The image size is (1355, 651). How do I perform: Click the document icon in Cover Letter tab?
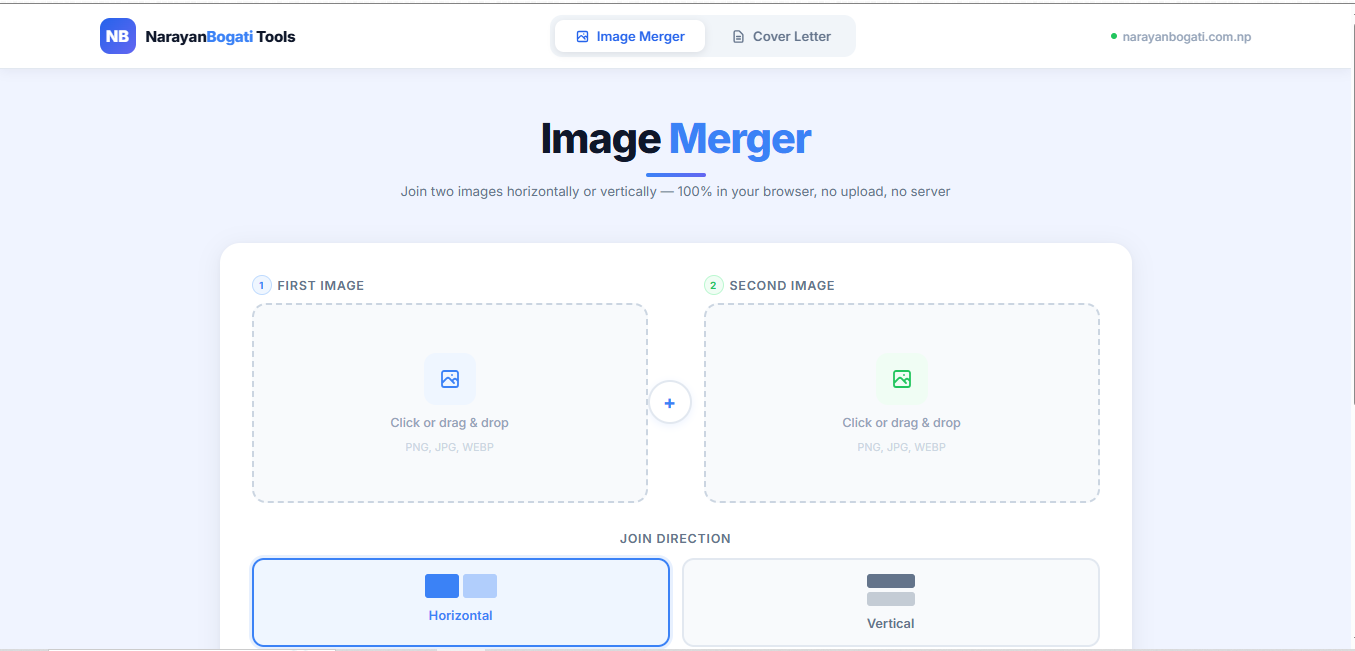click(738, 37)
